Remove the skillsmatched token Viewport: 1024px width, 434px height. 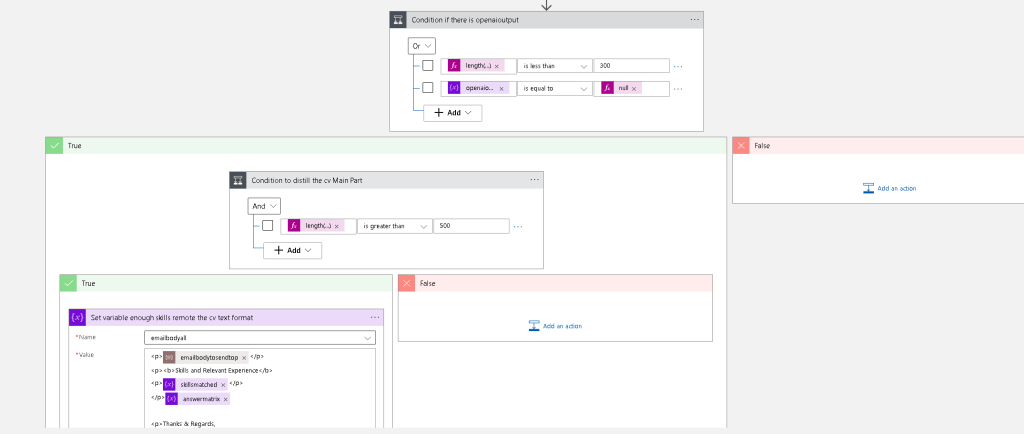223,384
